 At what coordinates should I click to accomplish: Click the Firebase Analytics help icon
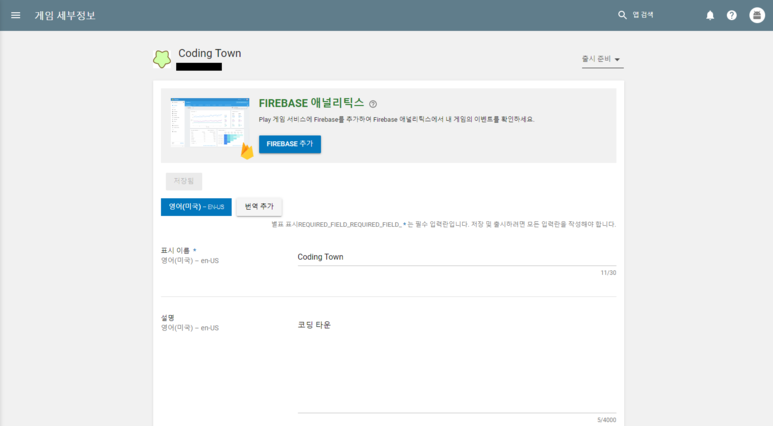[373, 104]
